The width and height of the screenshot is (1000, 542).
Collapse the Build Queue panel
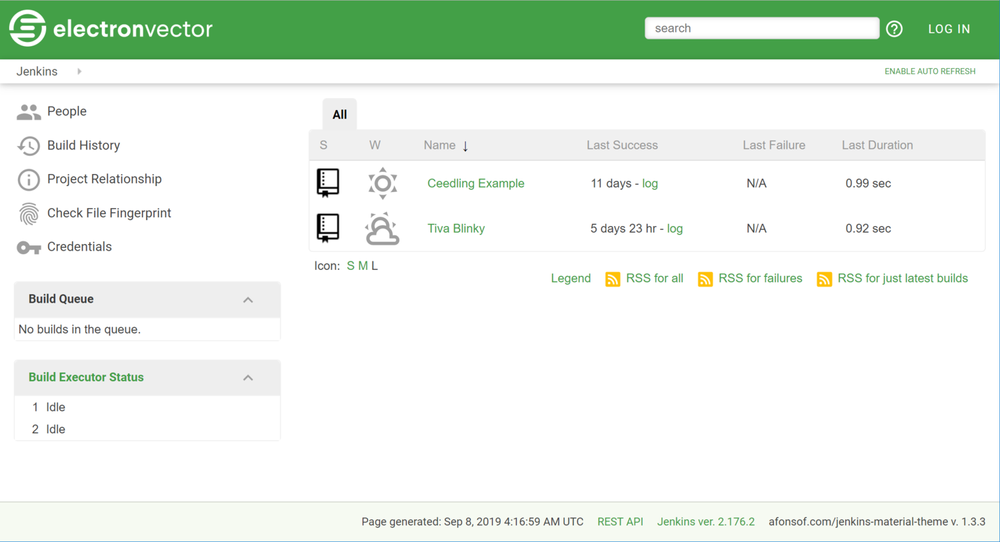coord(248,300)
